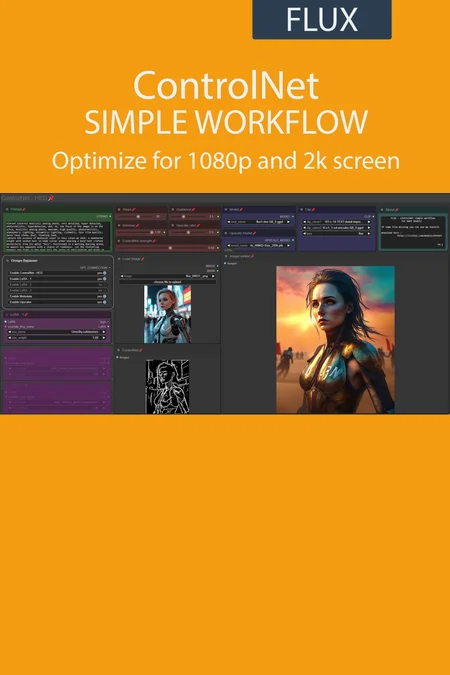
Task: Click the collapse dot on the Clip node
Action: pyautogui.click(x=301, y=209)
